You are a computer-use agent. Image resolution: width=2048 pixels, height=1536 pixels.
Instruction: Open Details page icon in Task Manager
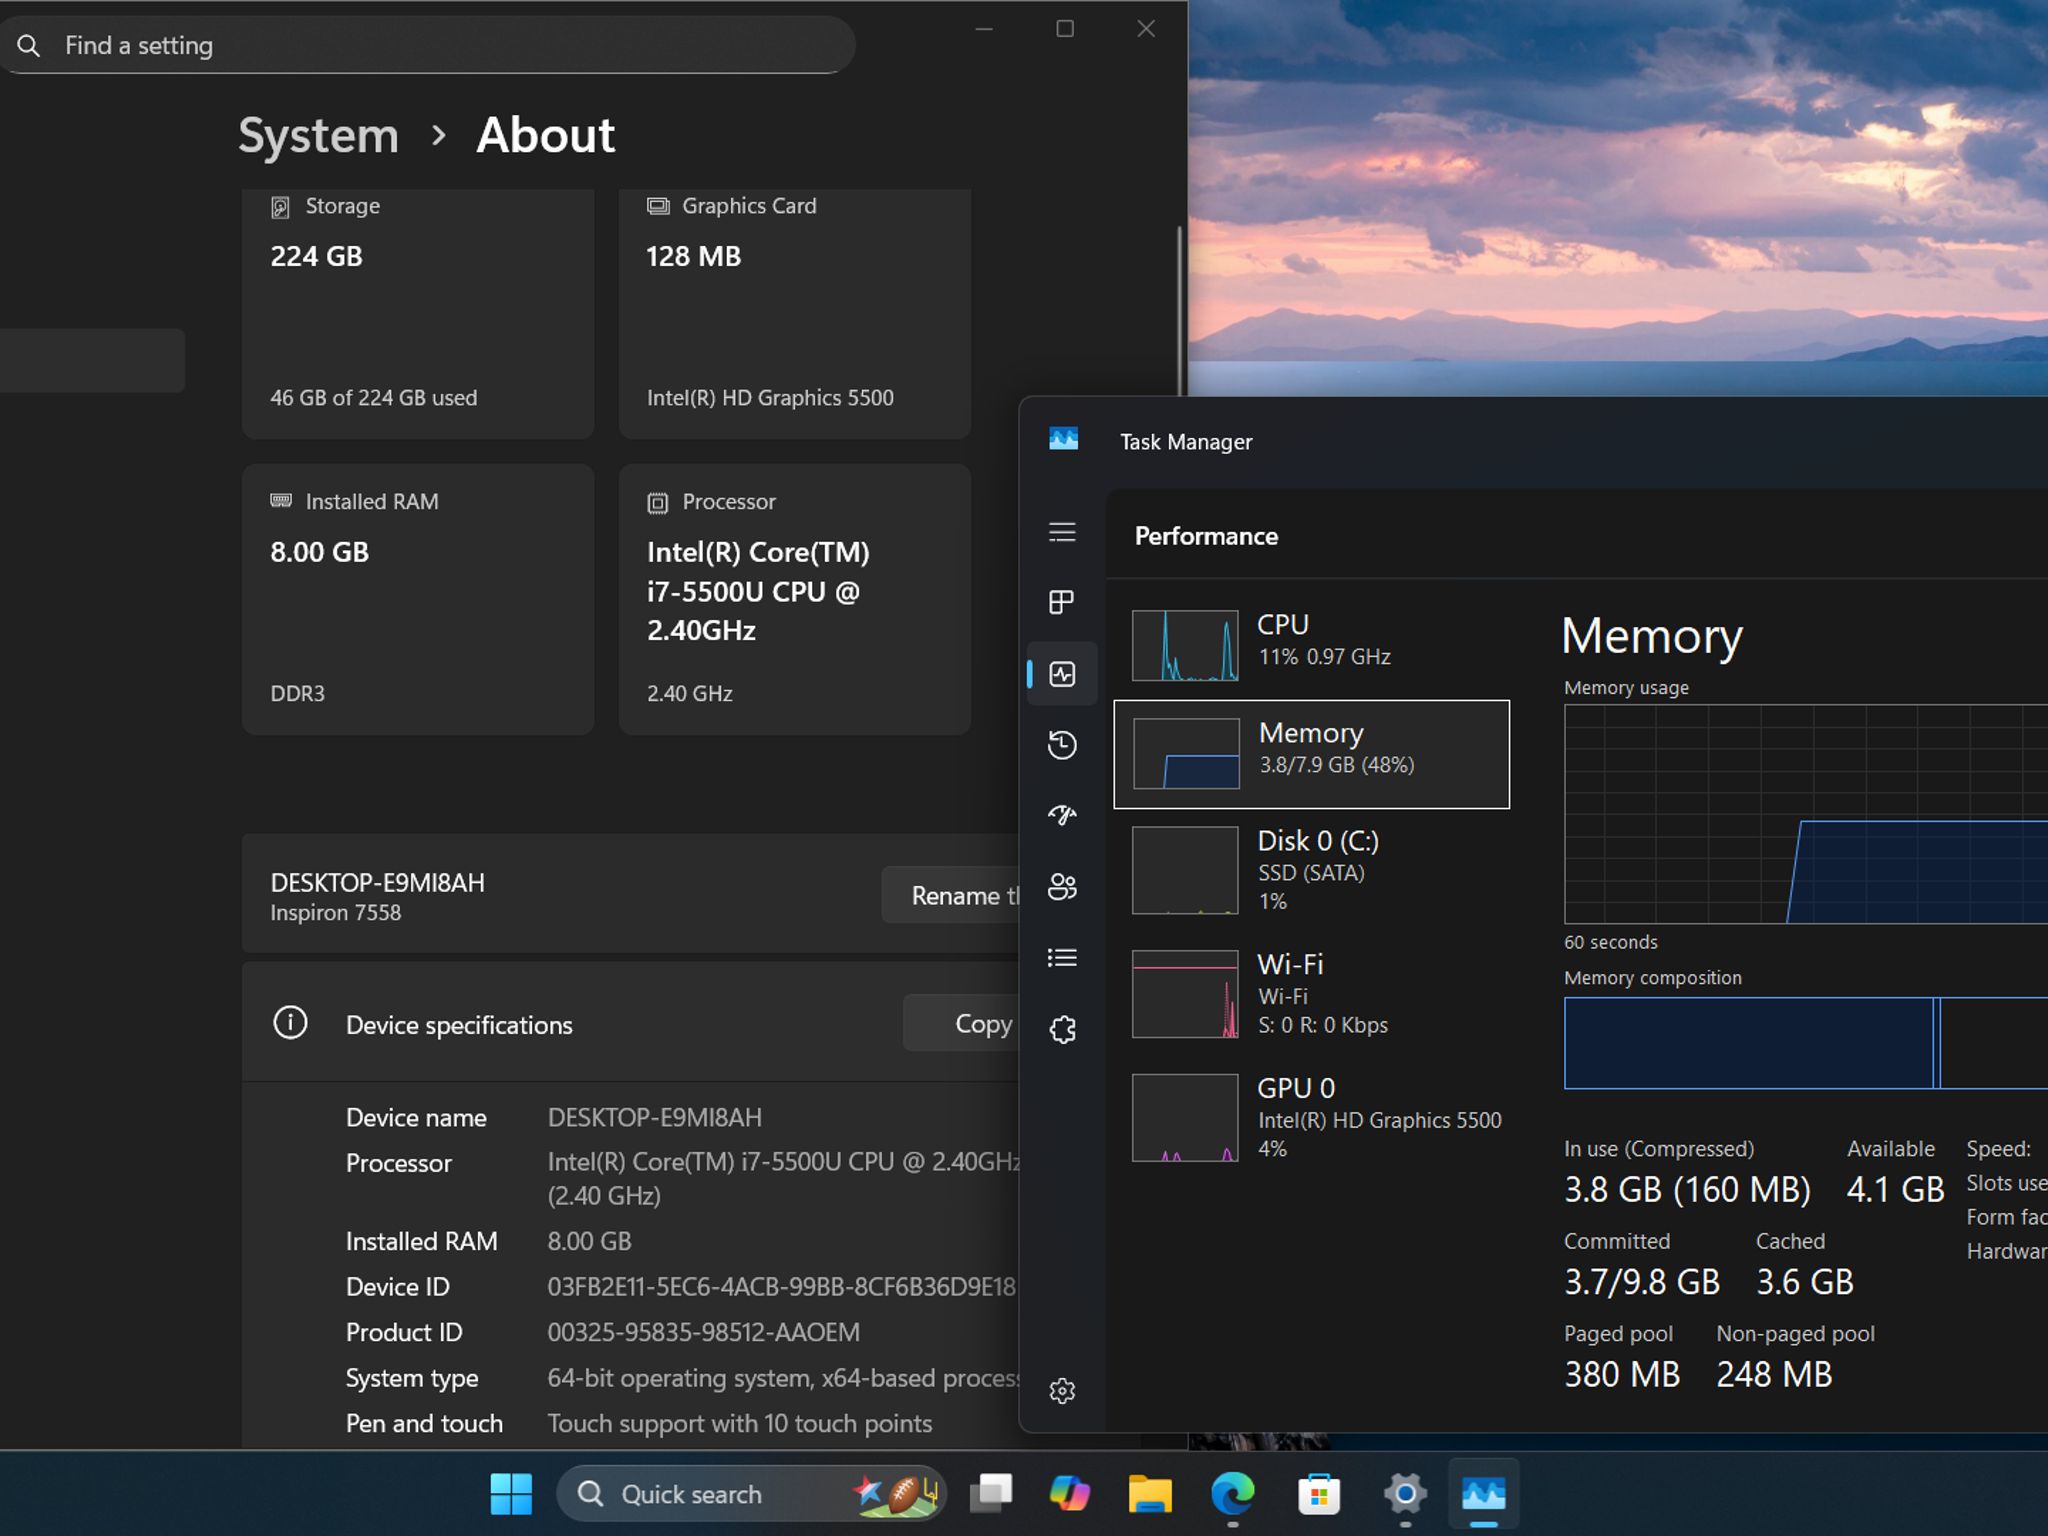coord(1062,958)
